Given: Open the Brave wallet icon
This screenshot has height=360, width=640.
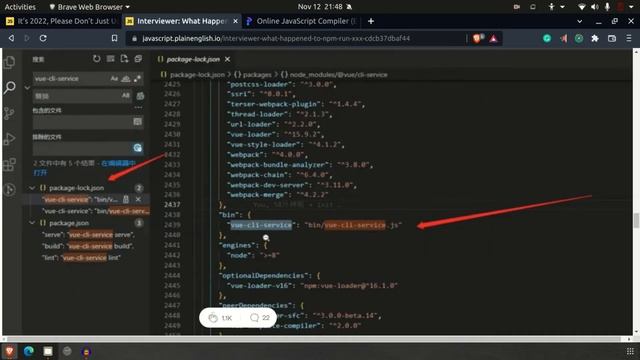Looking at the screenshot, I should [612, 38].
